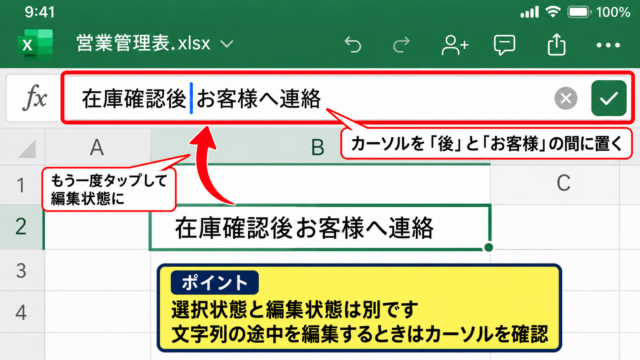Screen dimensions: 640x360
Task: Place cursor in the formula bar text
Action: pos(202,98)
